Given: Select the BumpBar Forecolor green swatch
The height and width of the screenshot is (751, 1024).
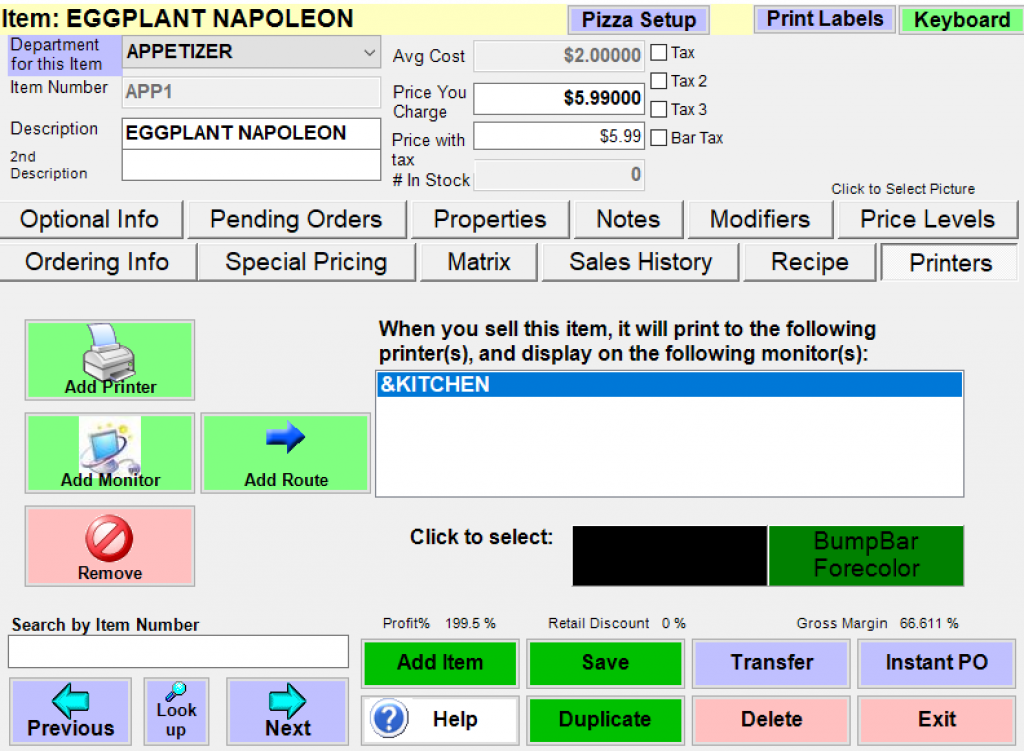Looking at the screenshot, I should point(866,556).
